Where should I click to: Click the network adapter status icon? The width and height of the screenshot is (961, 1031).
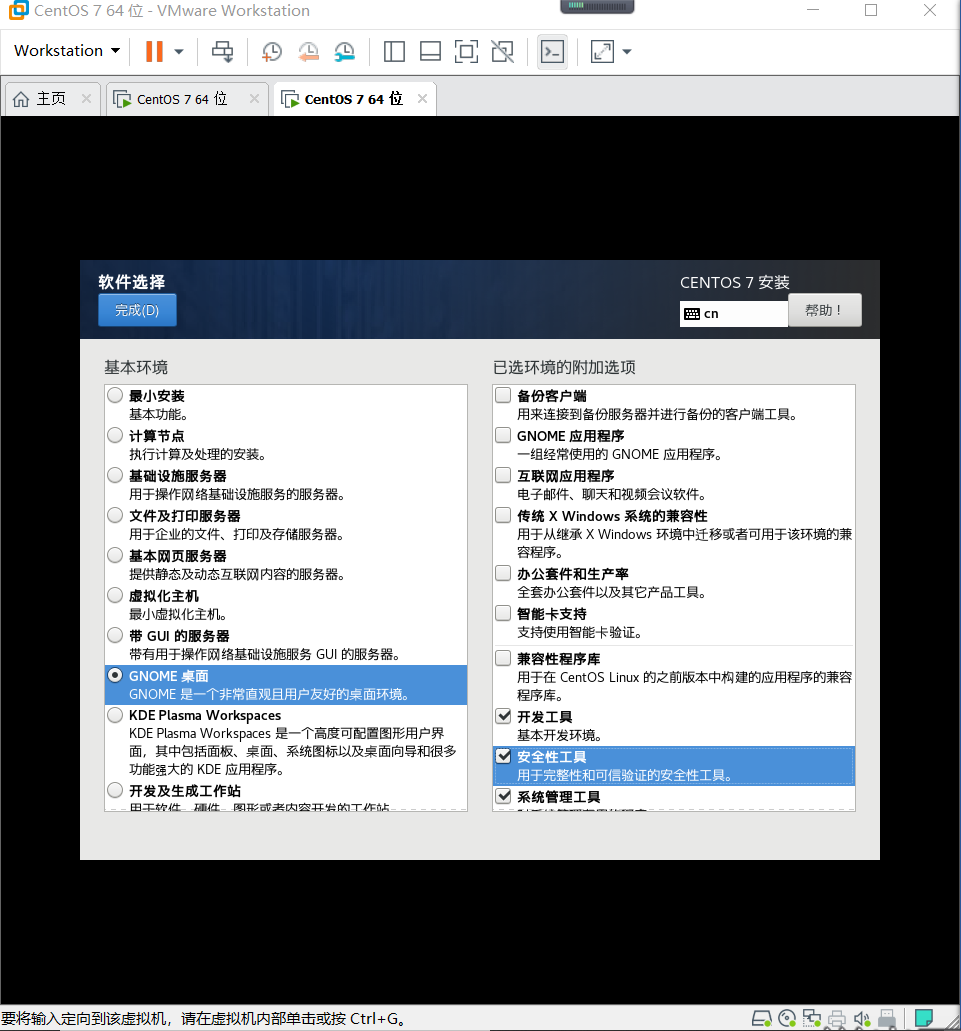pyautogui.click(x=812, y=1019)
